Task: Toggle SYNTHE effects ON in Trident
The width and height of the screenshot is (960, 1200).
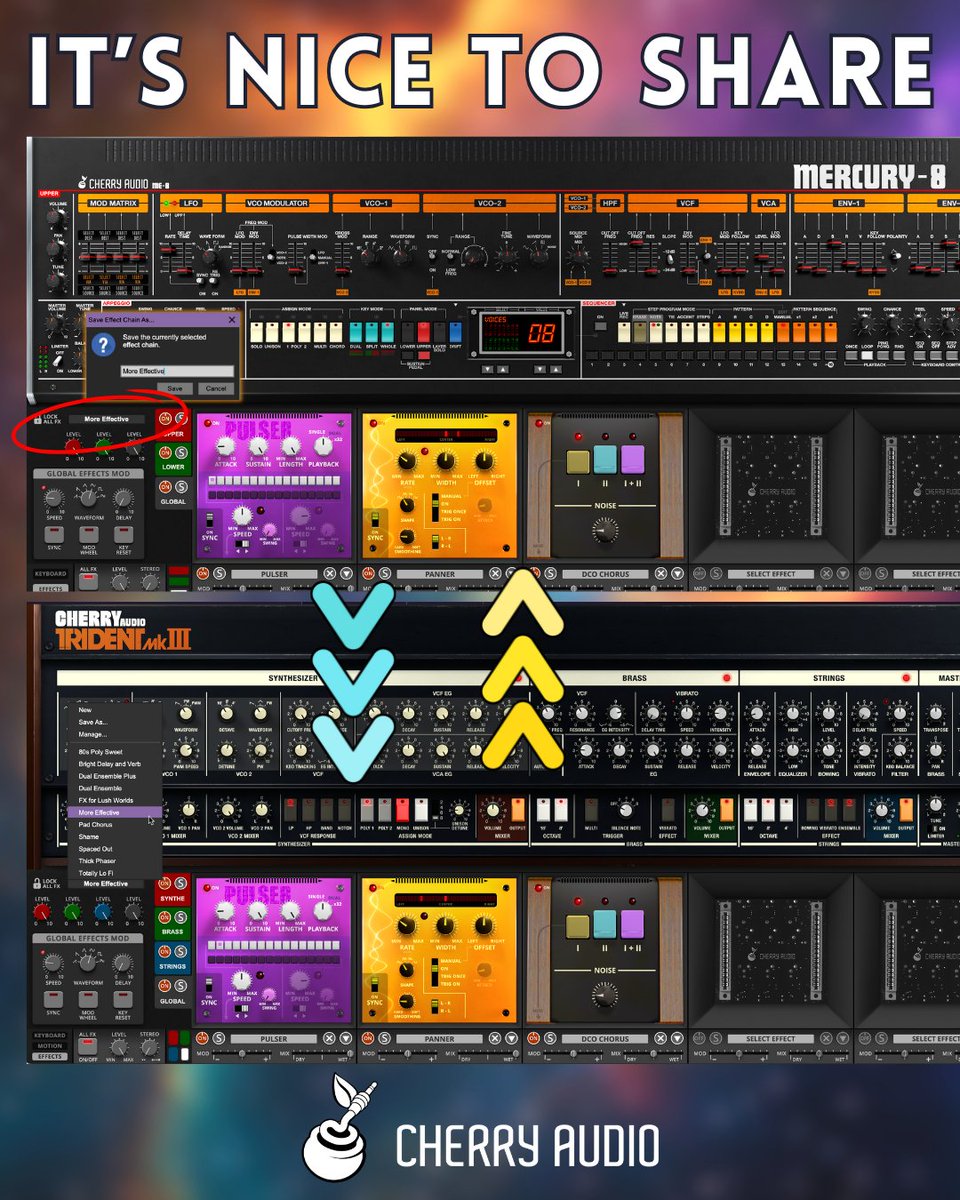Action: [165, 883]
